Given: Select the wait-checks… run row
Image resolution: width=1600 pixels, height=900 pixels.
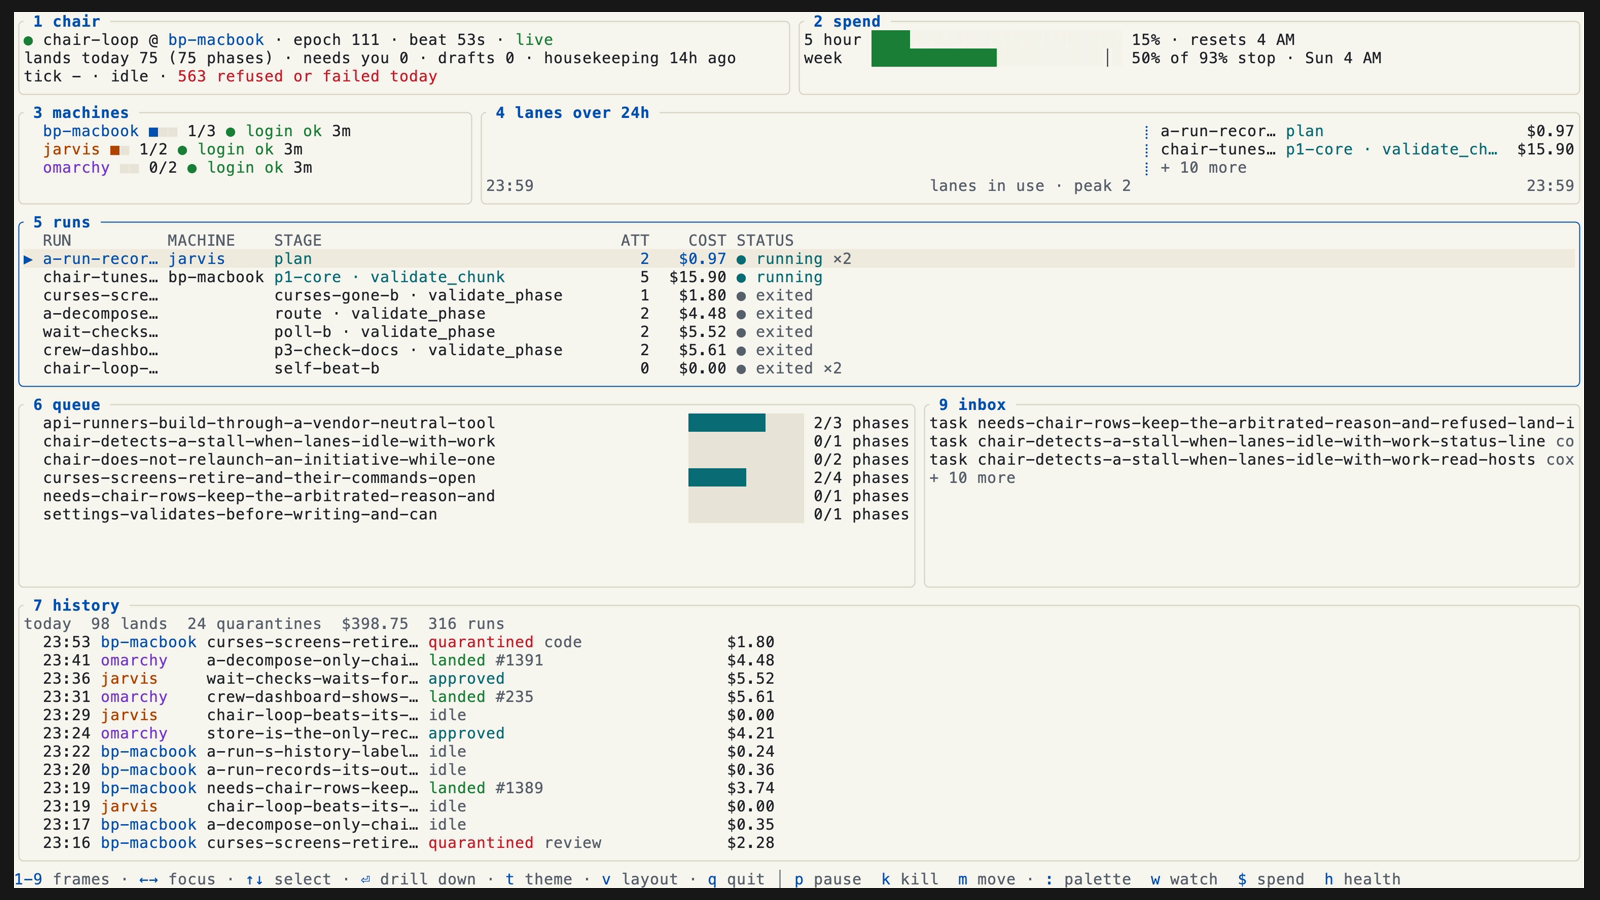Looking at the screenshot, I should click(799, 332).
